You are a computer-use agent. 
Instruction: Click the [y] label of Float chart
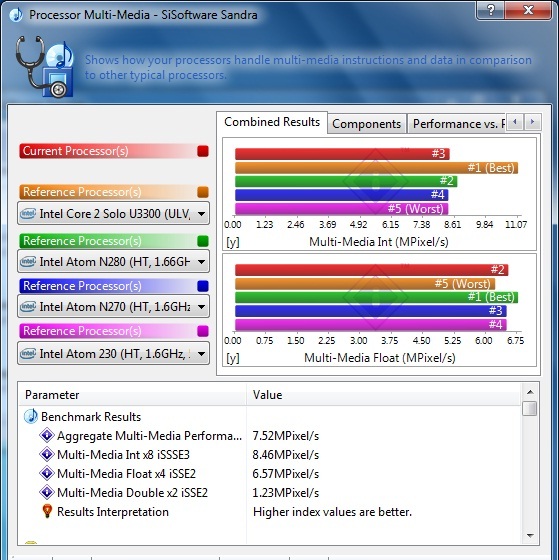233,358
